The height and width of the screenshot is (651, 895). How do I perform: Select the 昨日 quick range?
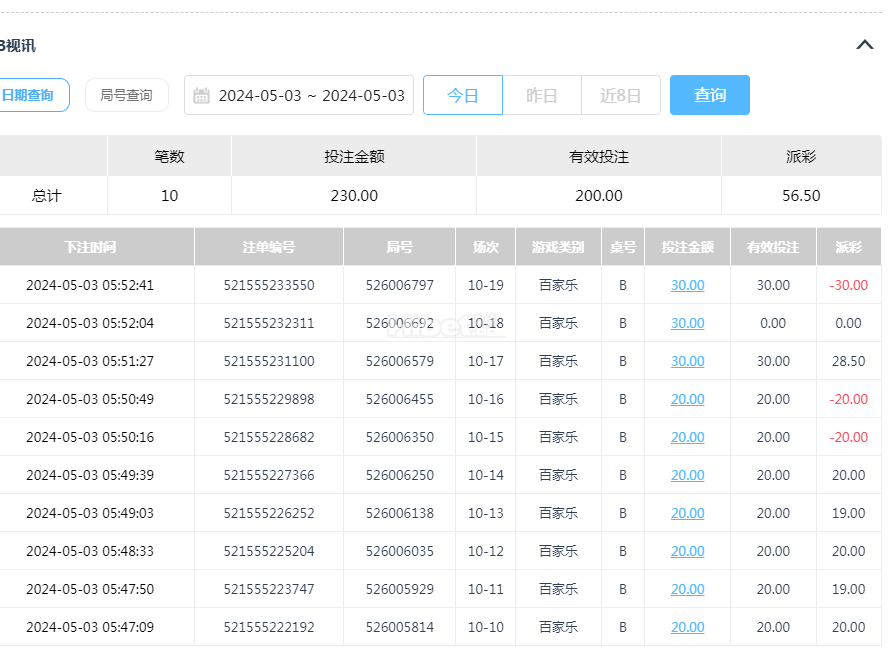(542, 95)
